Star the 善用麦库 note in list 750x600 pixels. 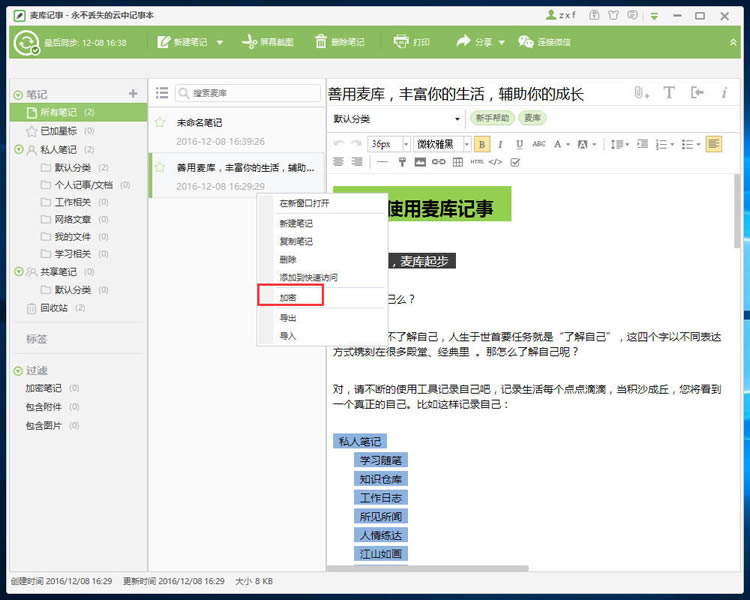(x=160, y=167)
